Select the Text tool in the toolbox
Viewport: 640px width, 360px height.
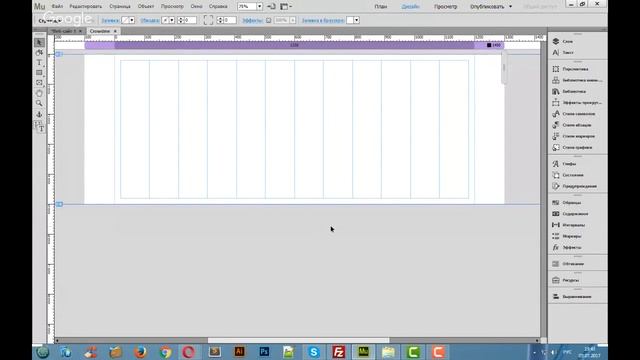pyautogui.click(x=39, y=62)
